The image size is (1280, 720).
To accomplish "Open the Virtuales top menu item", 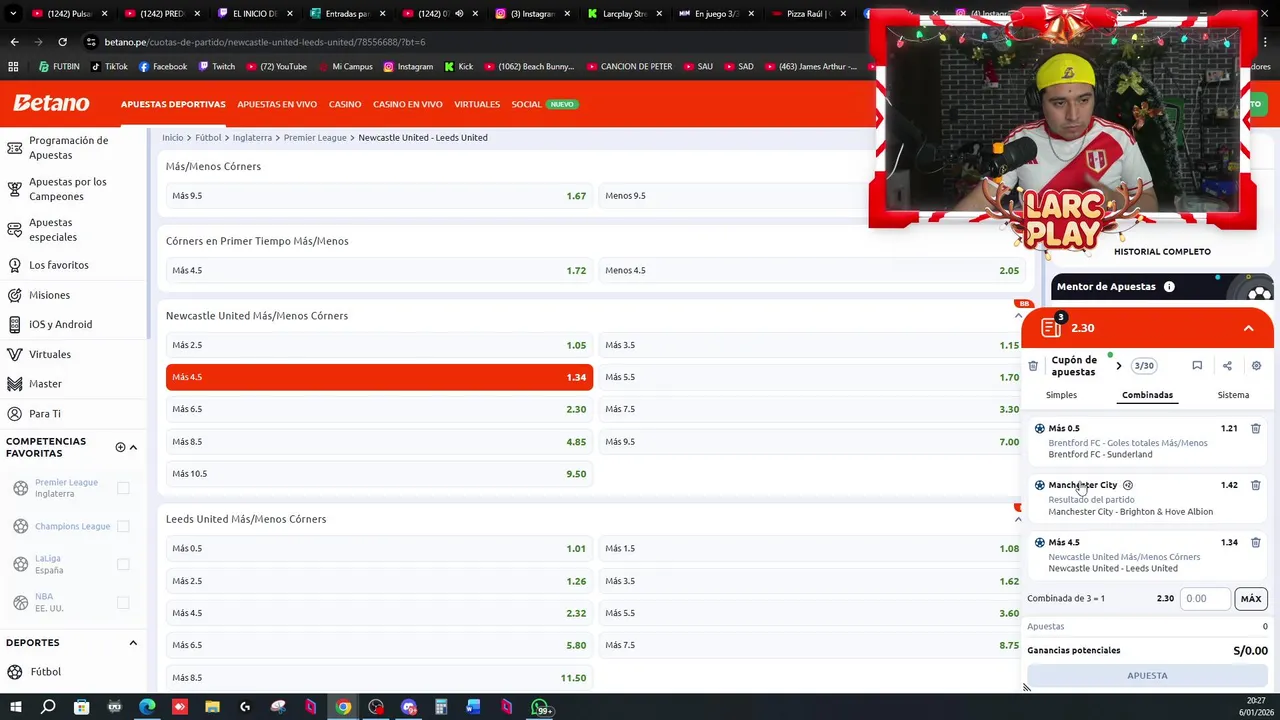I will click(477, 104).
